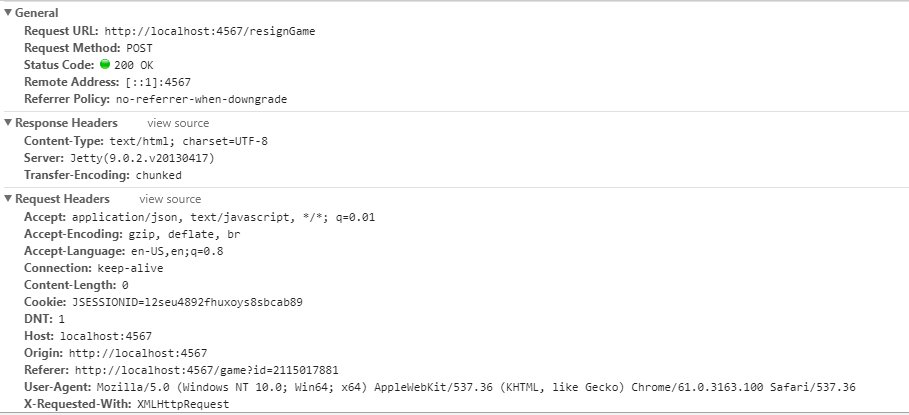This screenshot has height=415, width=909.
Task: Click the Server Jetty version value
Action: tap(142, 158)
